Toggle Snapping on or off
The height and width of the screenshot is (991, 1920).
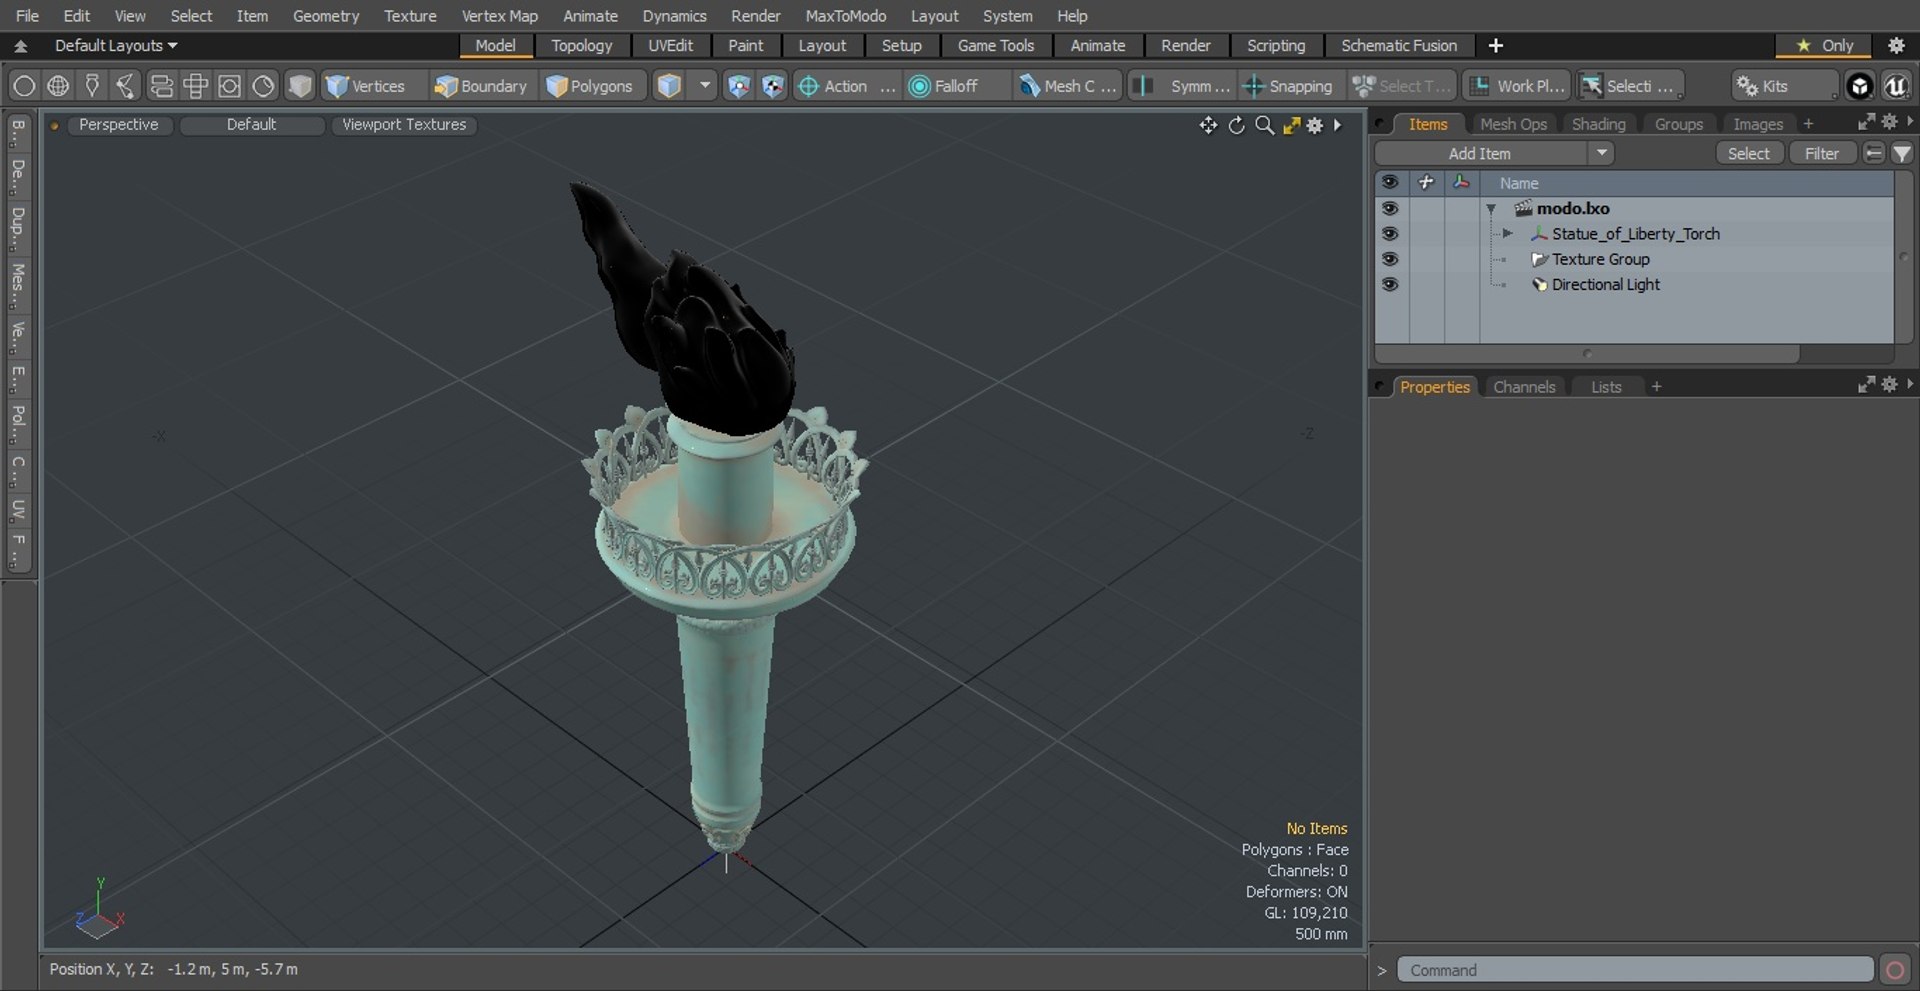point(1287,86)
